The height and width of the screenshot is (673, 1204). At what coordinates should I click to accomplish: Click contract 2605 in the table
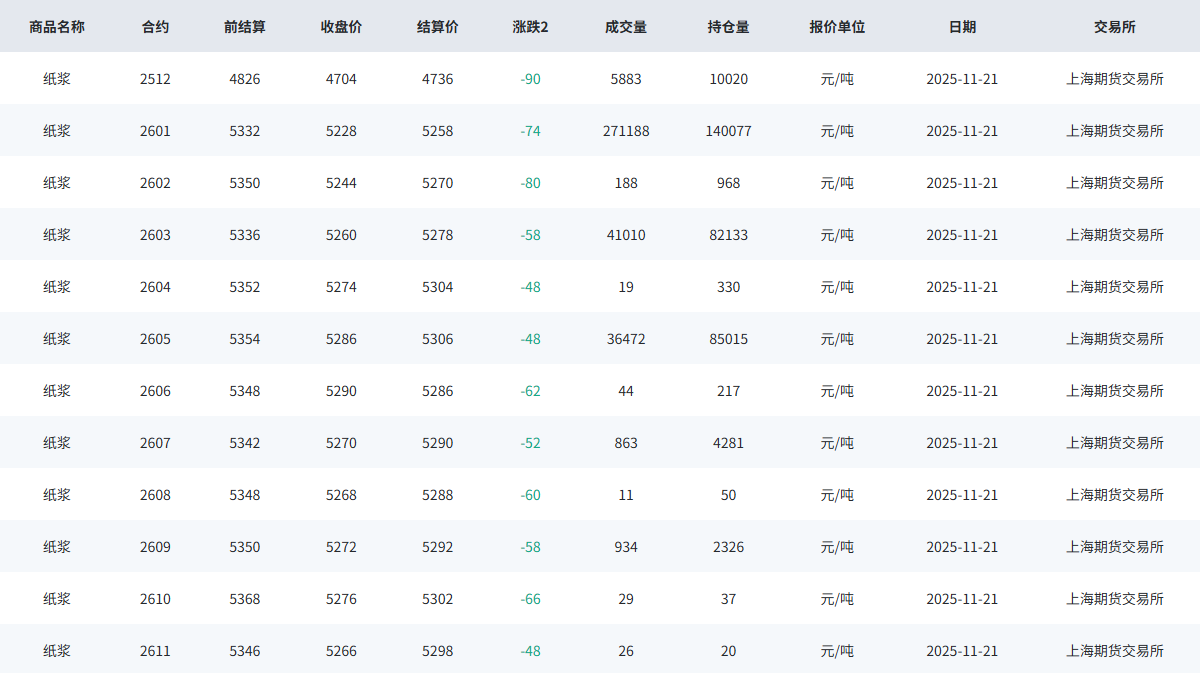pos(155,339)
